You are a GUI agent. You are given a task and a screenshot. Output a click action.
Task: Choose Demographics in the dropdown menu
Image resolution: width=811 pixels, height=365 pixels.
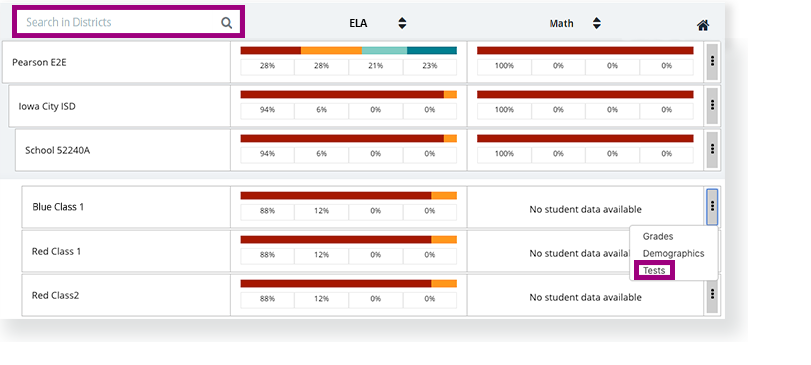pos(673,253)
